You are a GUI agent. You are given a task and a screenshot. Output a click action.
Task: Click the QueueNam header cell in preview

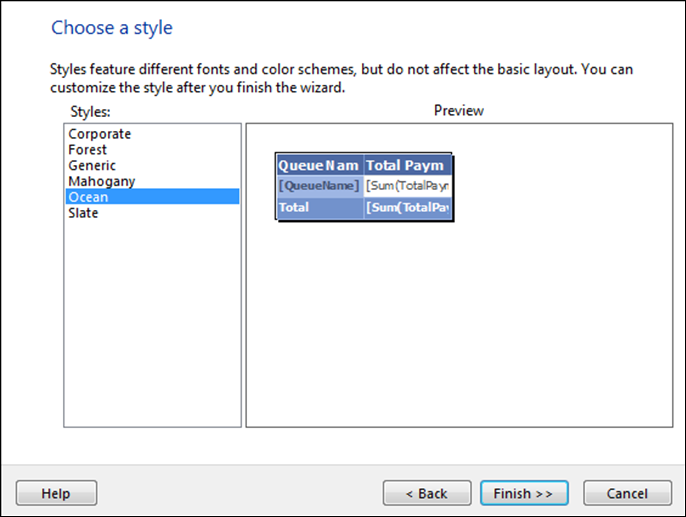[320, 165]
